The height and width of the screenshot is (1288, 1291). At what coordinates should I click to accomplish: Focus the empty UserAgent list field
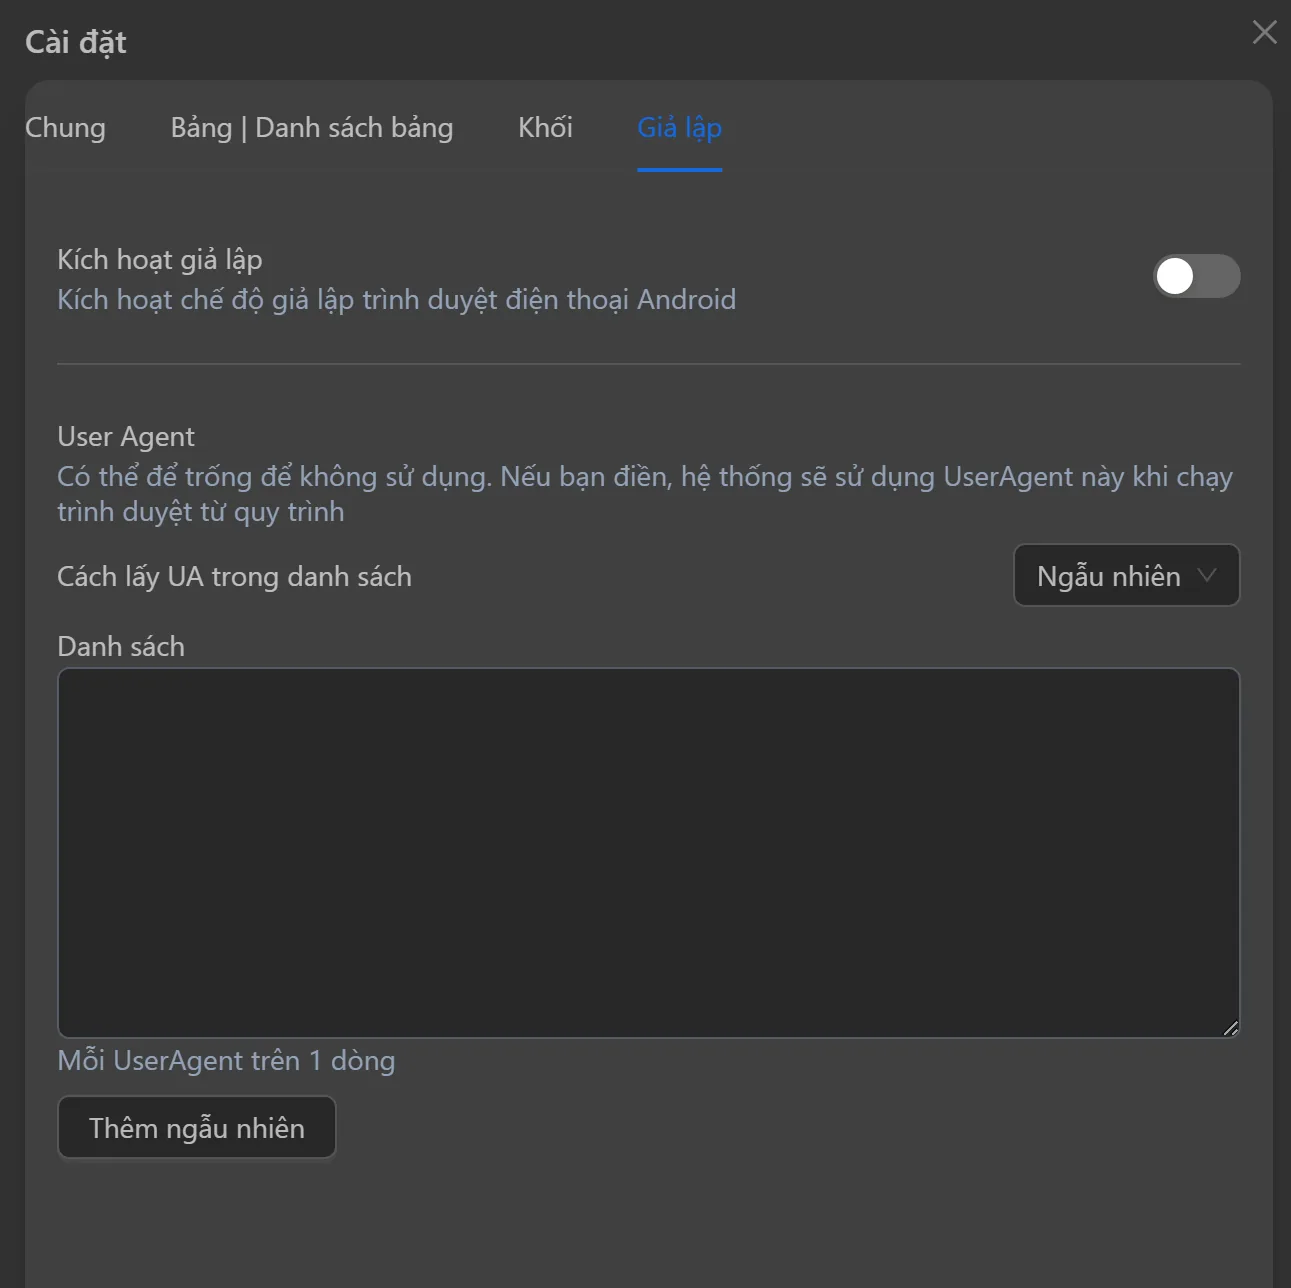pos(648,852)
